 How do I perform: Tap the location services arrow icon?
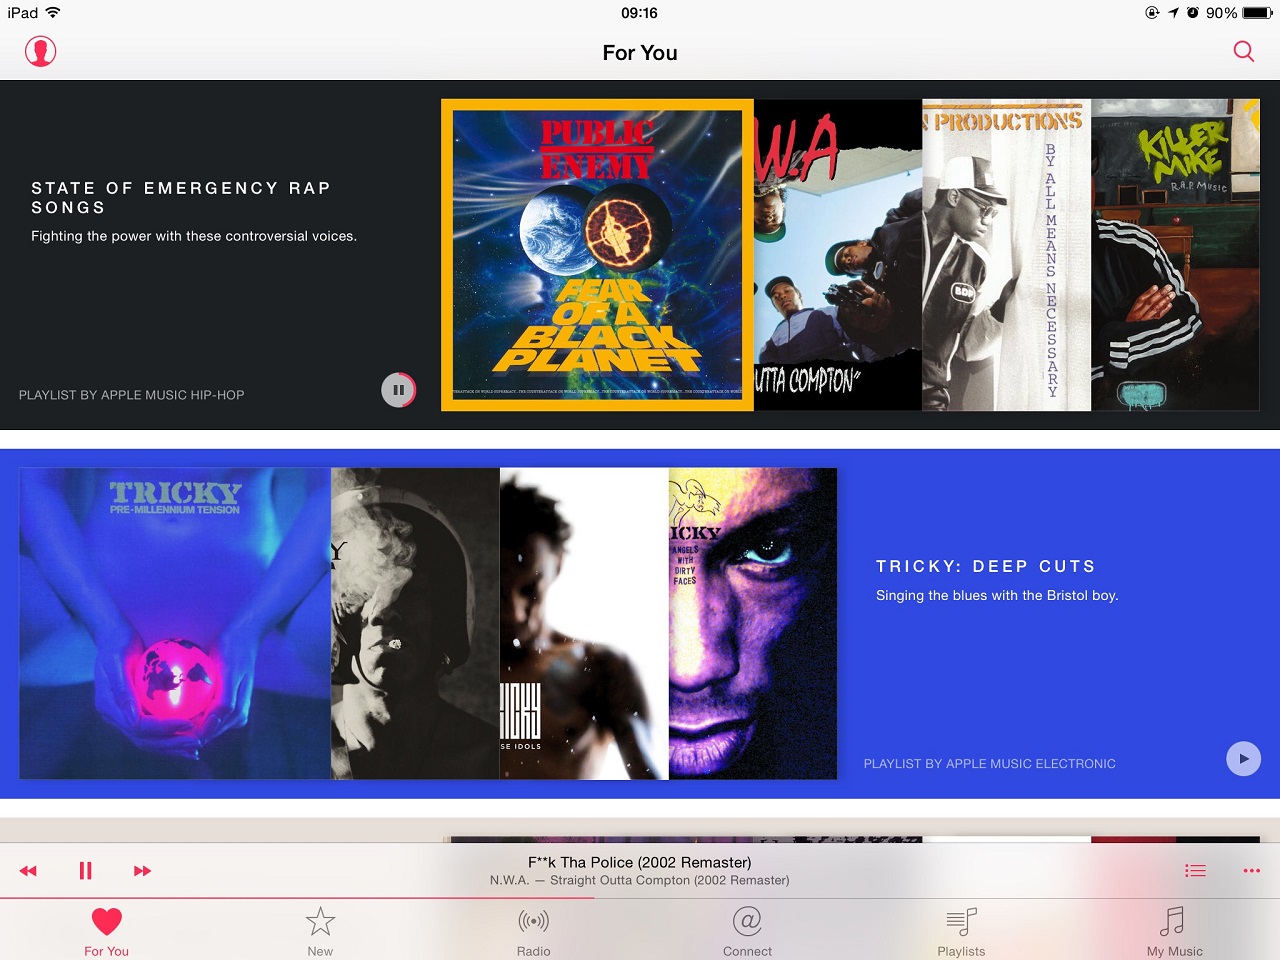(x=1173, y=13)
